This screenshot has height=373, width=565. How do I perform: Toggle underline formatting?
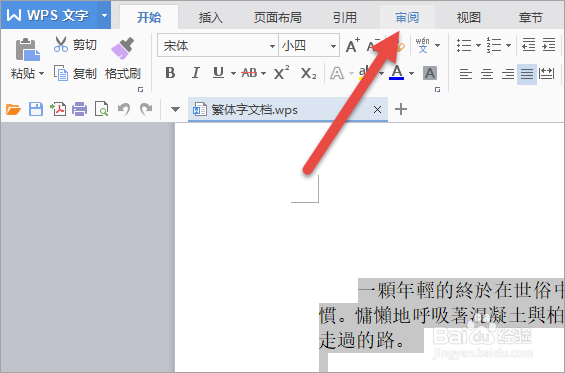218,73
